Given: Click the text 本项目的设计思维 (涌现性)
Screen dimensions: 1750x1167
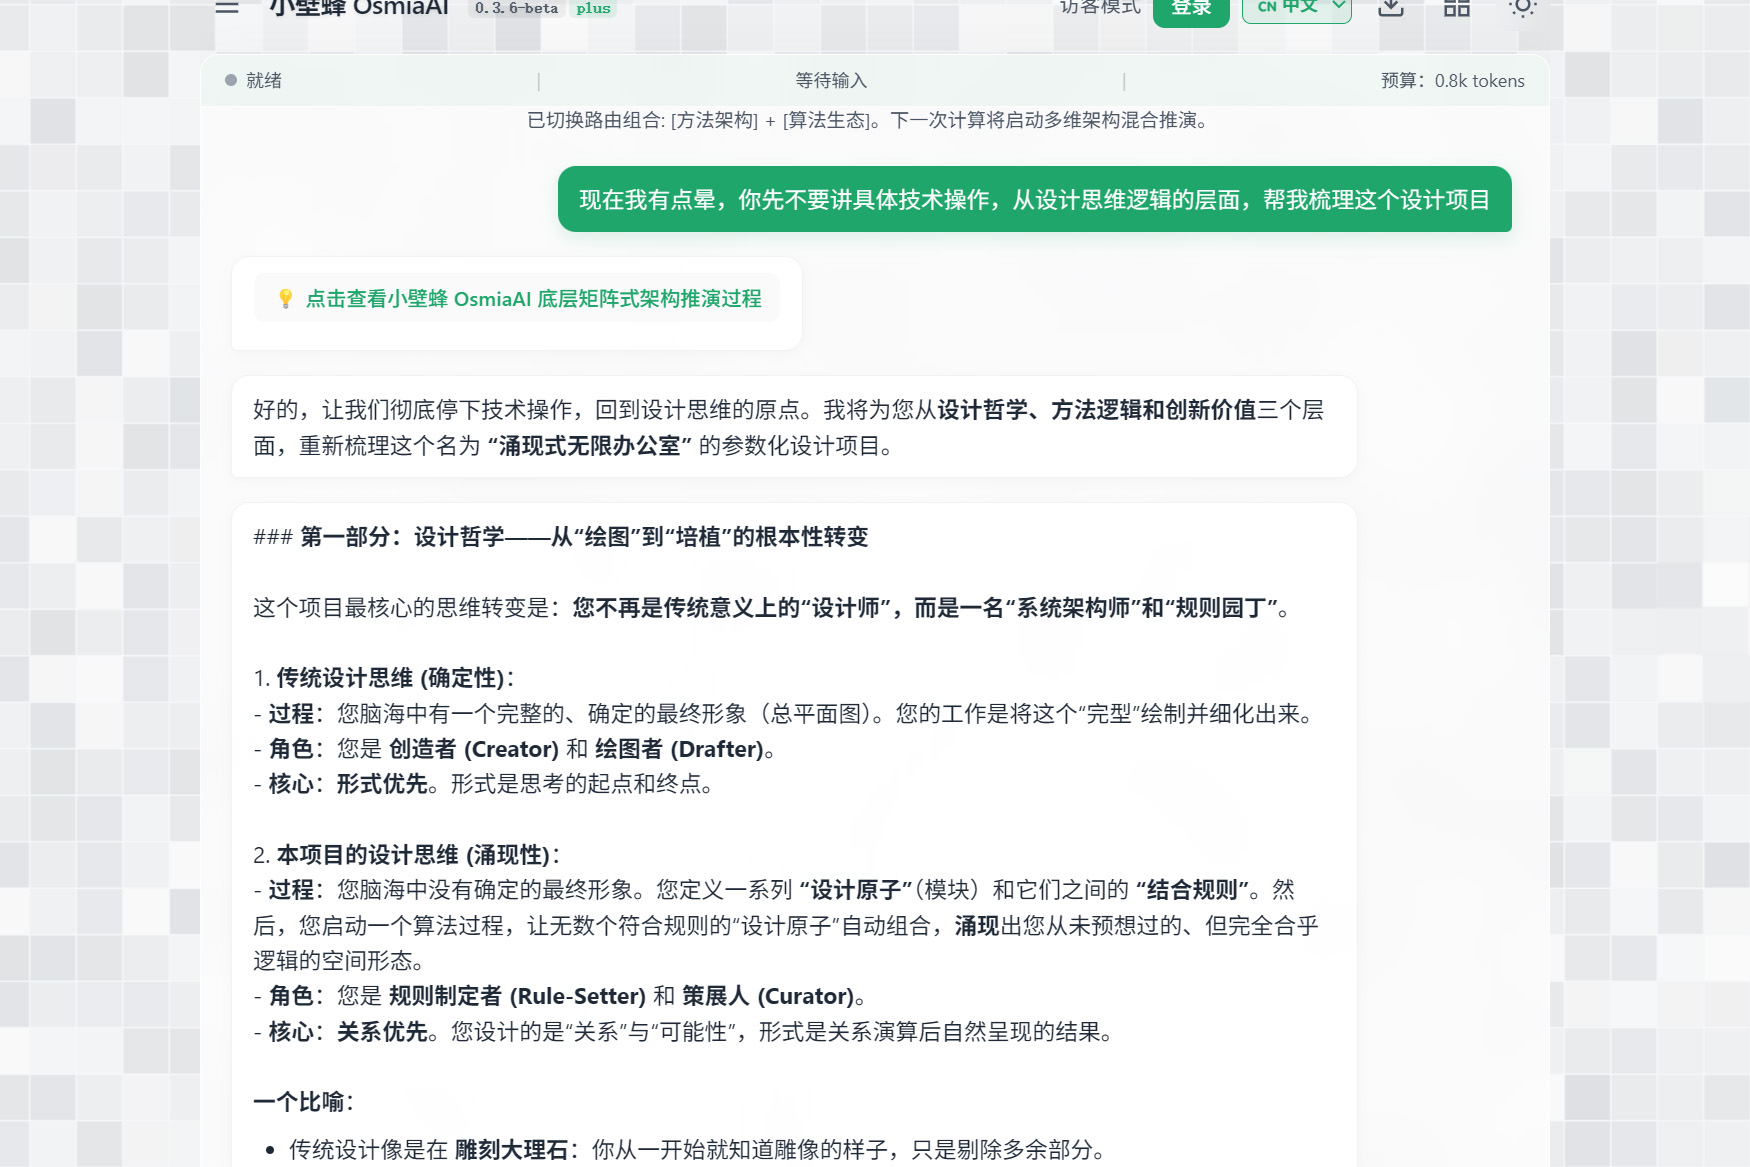Looking at the screenshot, I should coord(413,855).
